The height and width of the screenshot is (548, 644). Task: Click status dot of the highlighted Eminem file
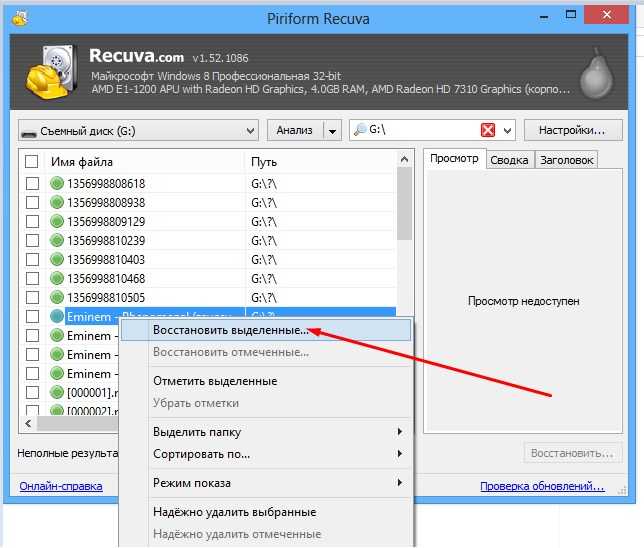pyautogui.click(x=57, y=316)
